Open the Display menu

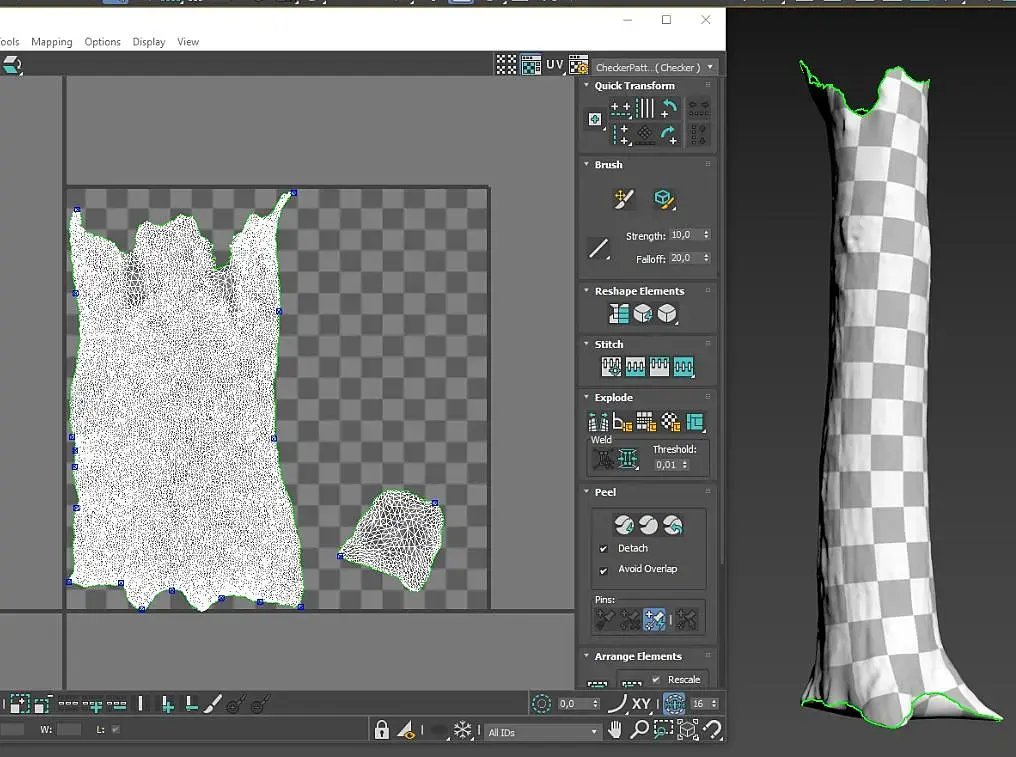tap(149, 42)
